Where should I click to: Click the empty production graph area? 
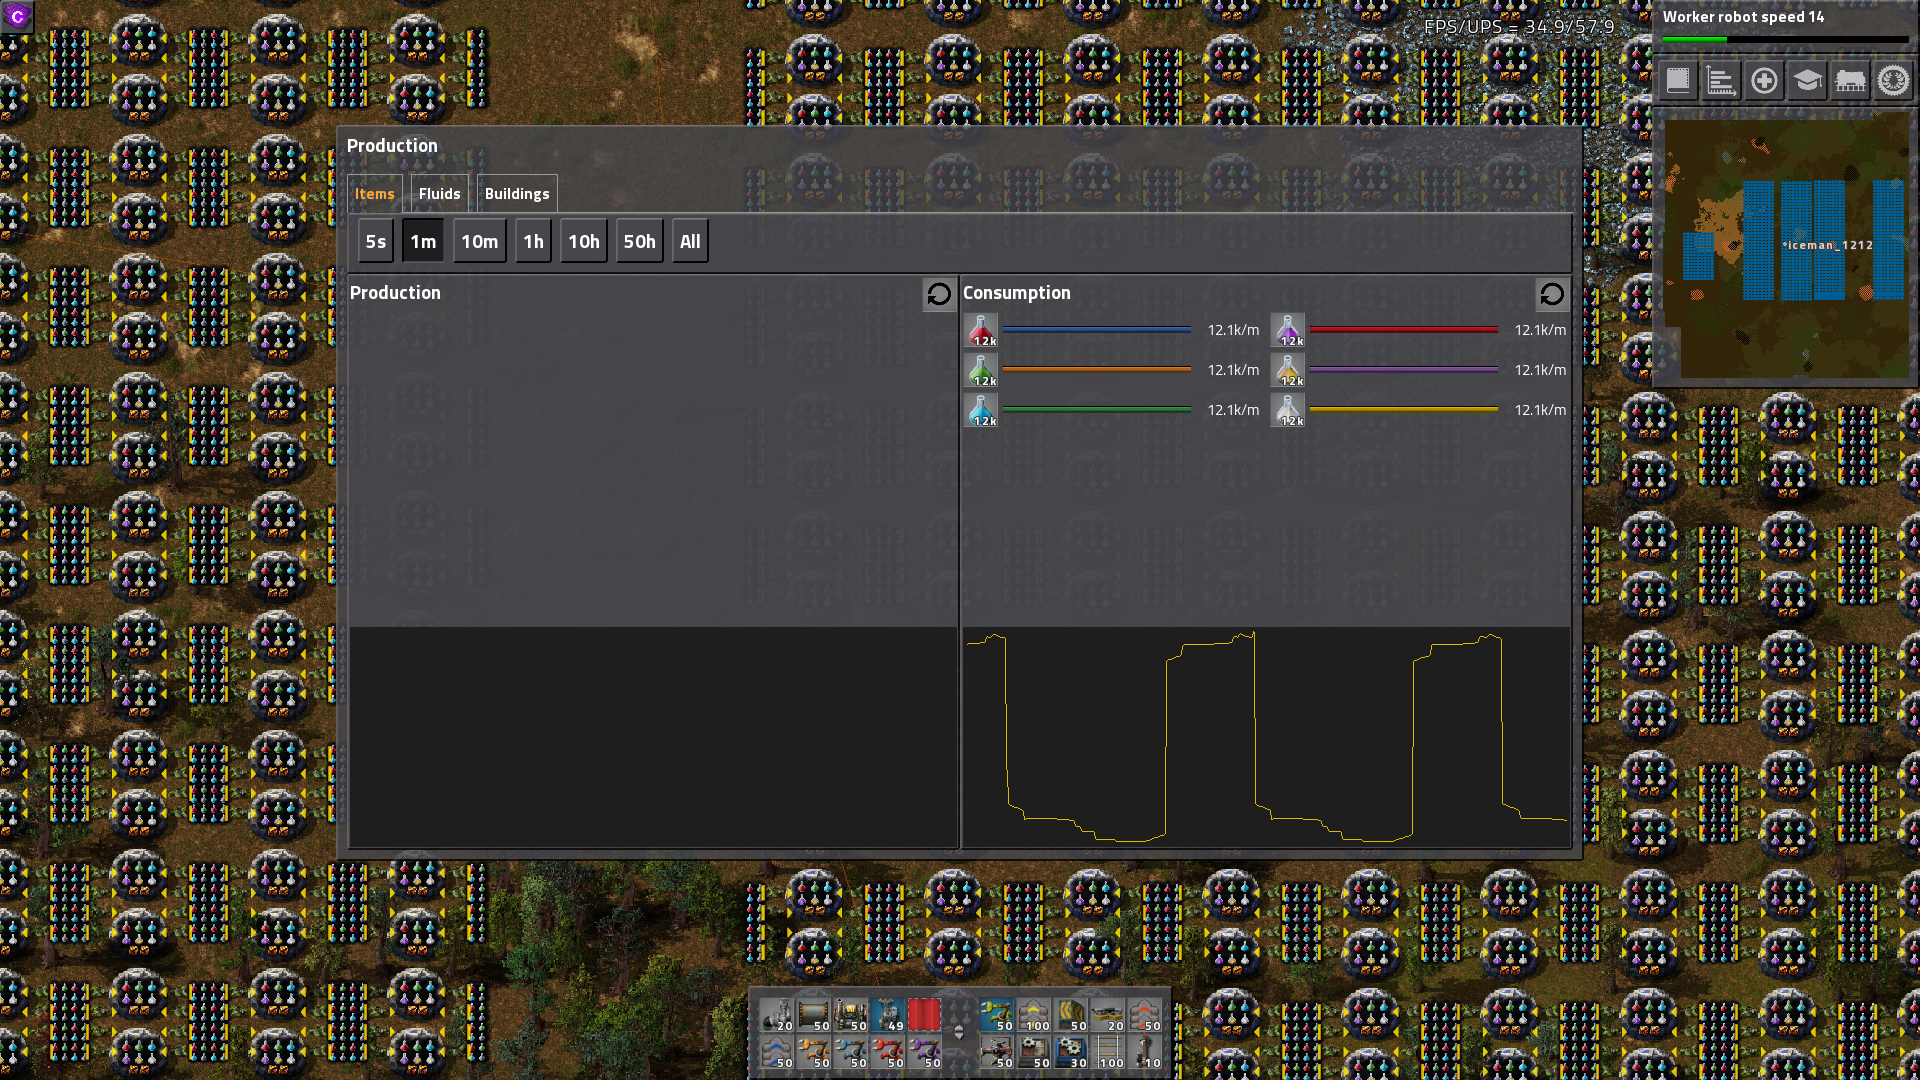click(x=653, y=738)
